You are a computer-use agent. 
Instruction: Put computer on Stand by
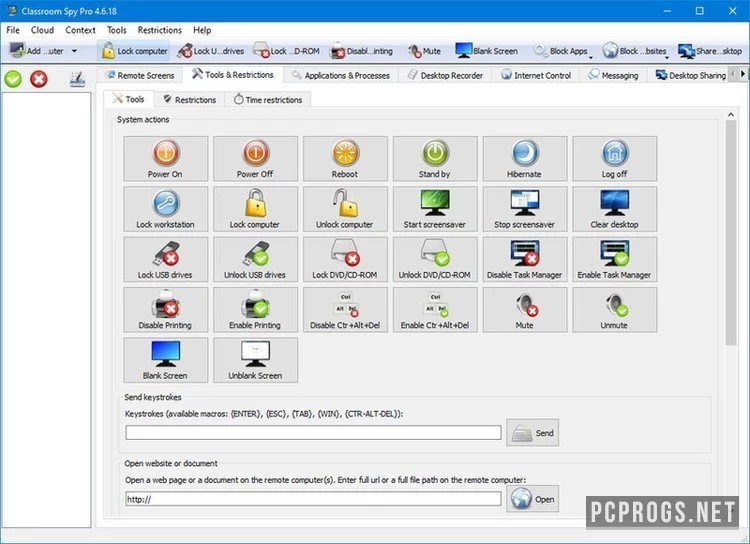tap(435, 159)
